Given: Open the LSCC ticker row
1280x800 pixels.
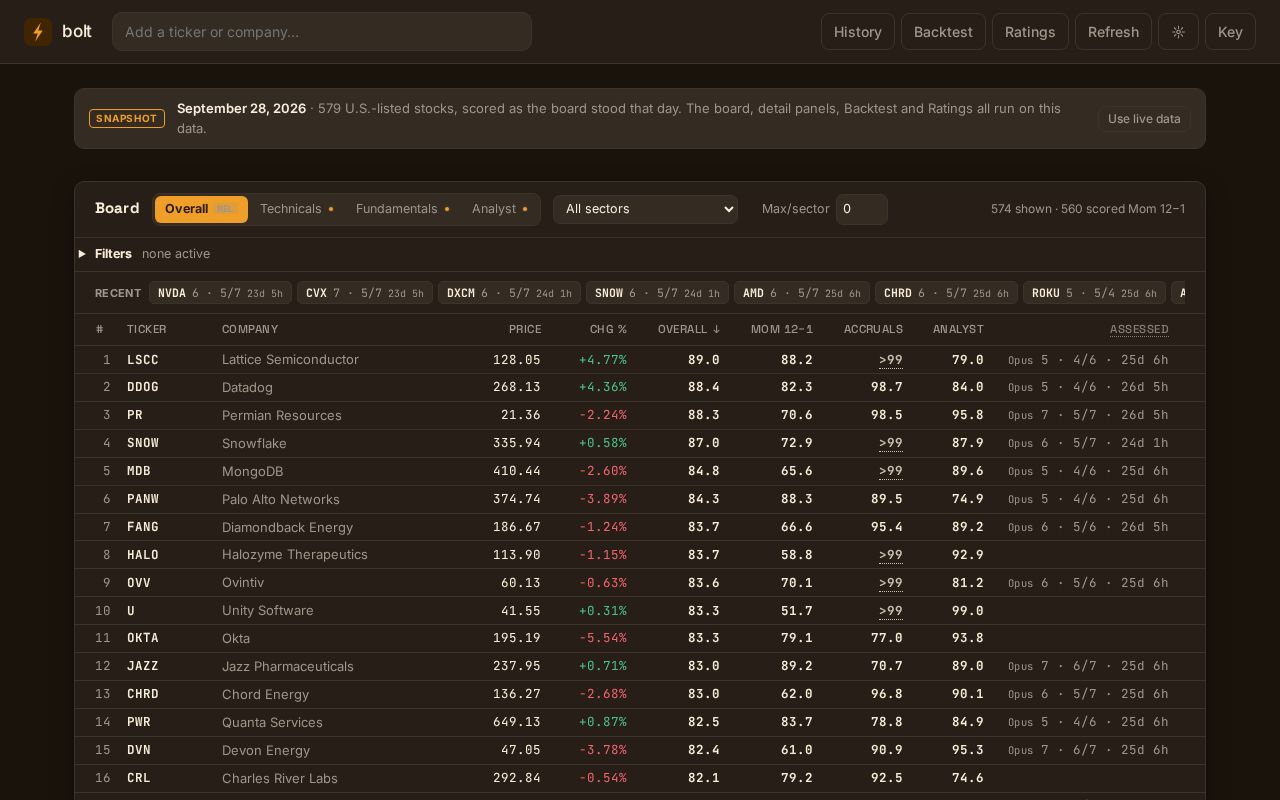Looking at the screenshot, I should point(640,360).
